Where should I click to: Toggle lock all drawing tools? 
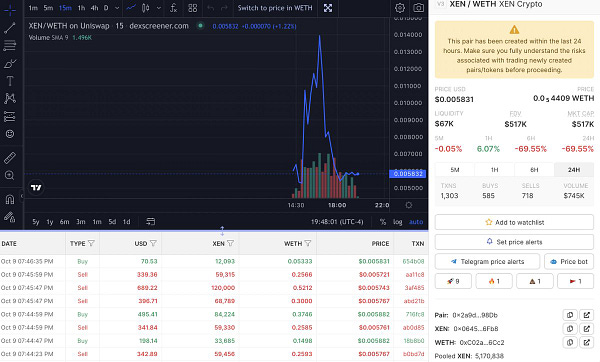(x=10, y=217)
